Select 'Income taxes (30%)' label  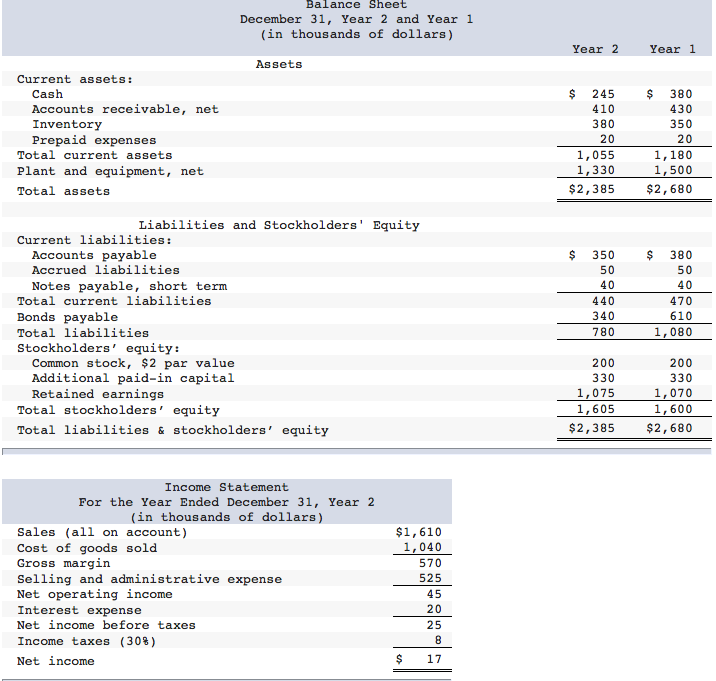point(87,641)
